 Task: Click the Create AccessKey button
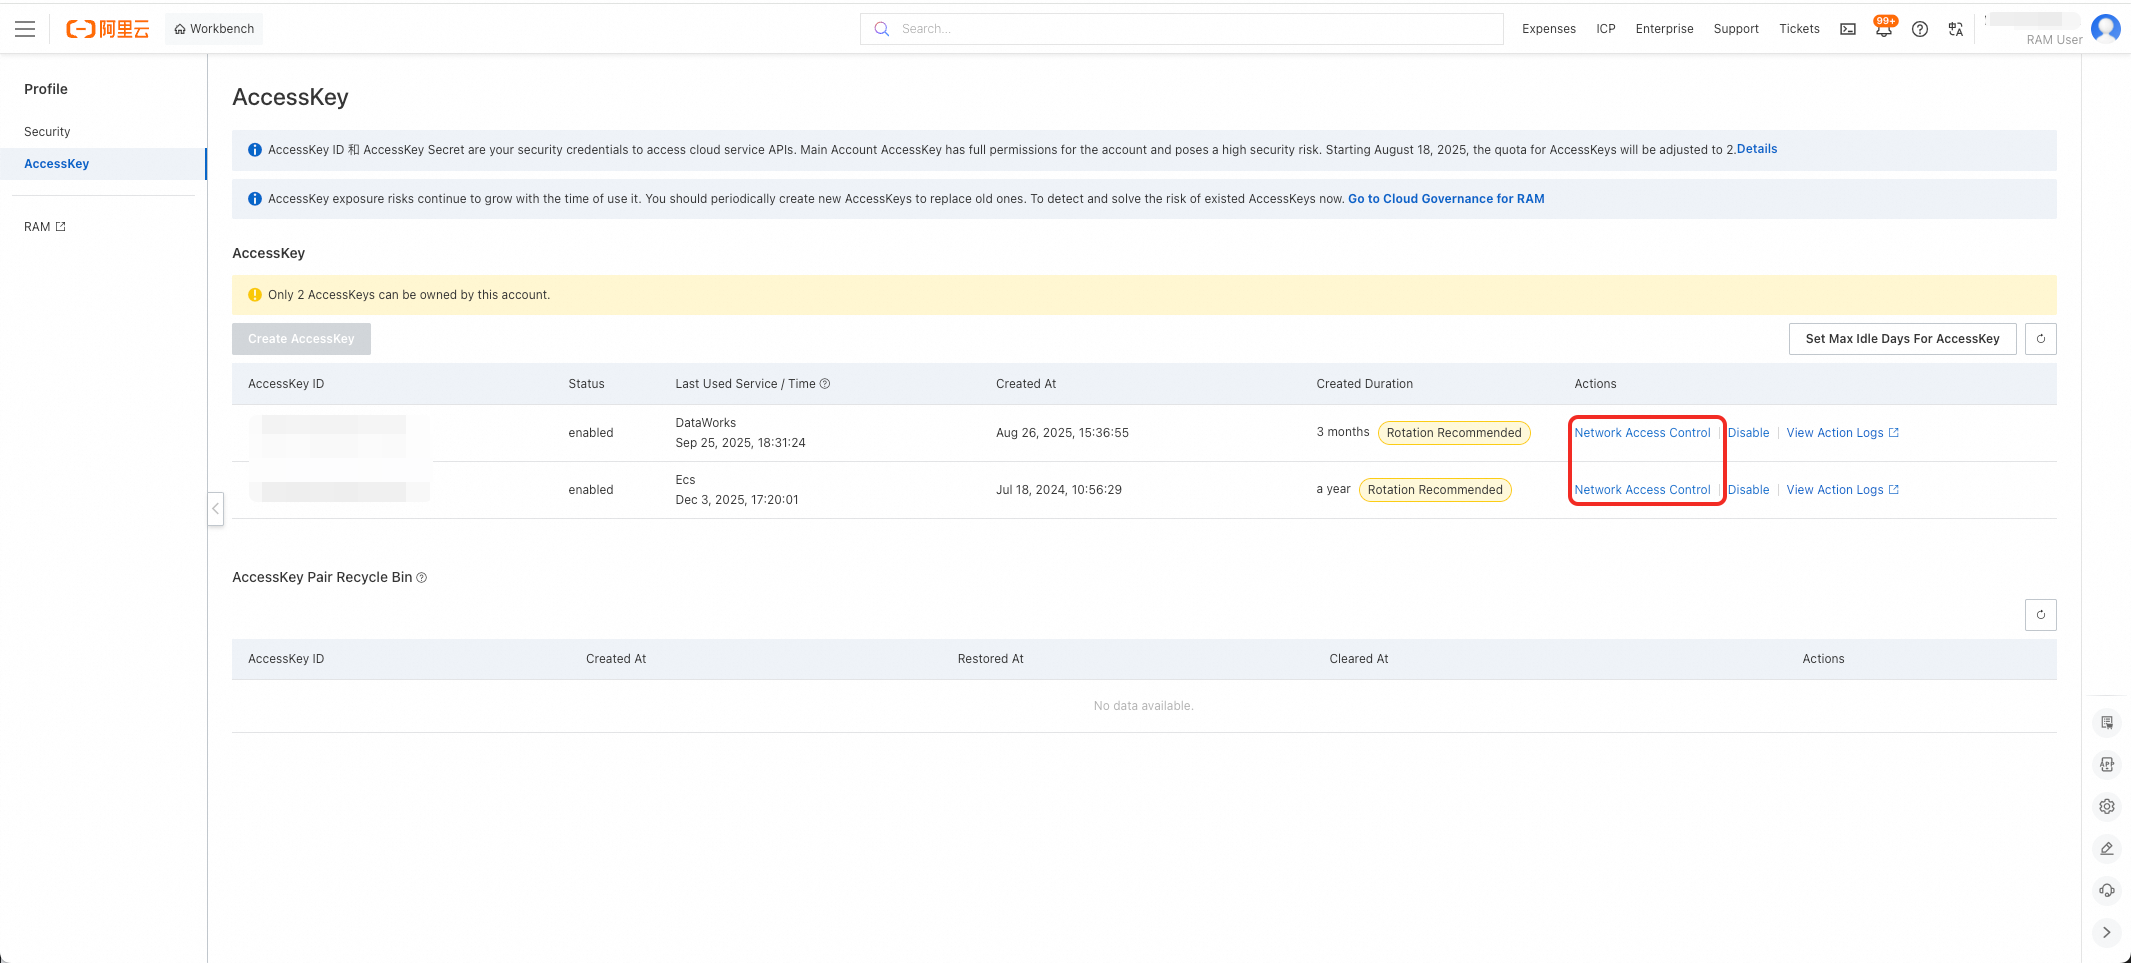pos(301,339)
